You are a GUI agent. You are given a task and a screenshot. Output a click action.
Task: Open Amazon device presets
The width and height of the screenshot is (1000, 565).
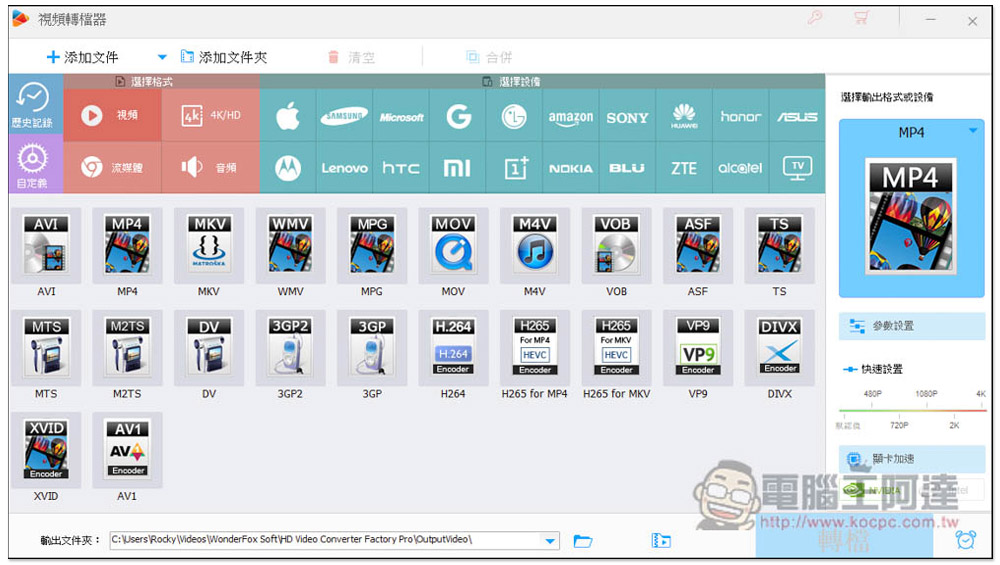click(571, 116)
